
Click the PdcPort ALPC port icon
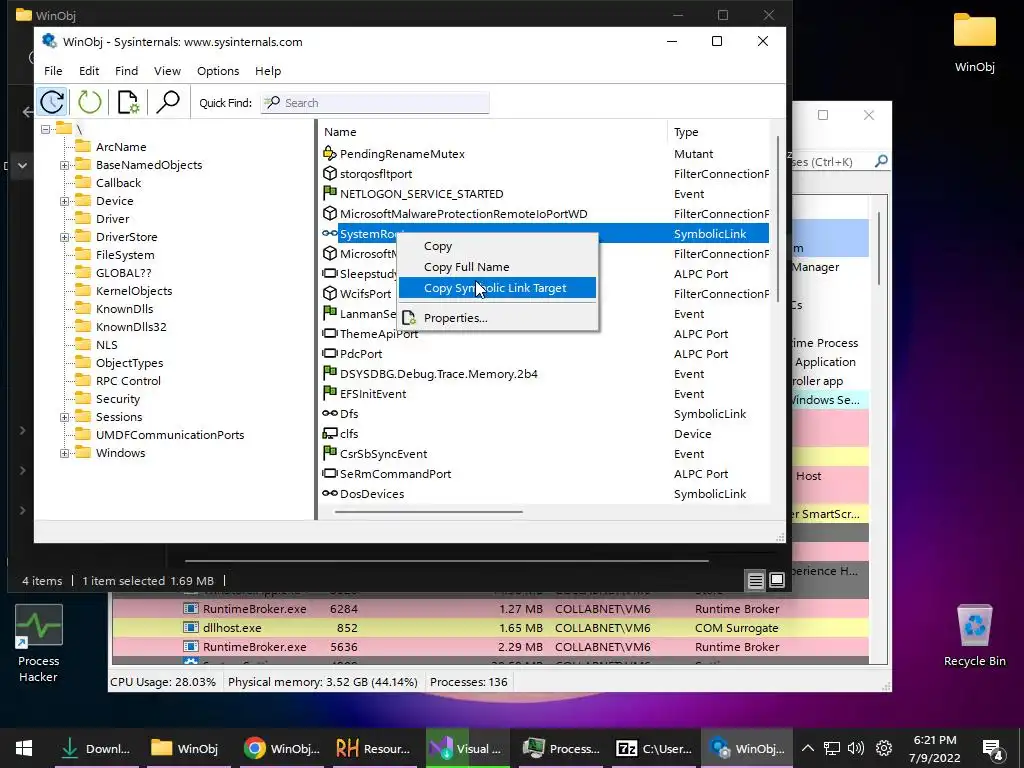tap(330, 353)
